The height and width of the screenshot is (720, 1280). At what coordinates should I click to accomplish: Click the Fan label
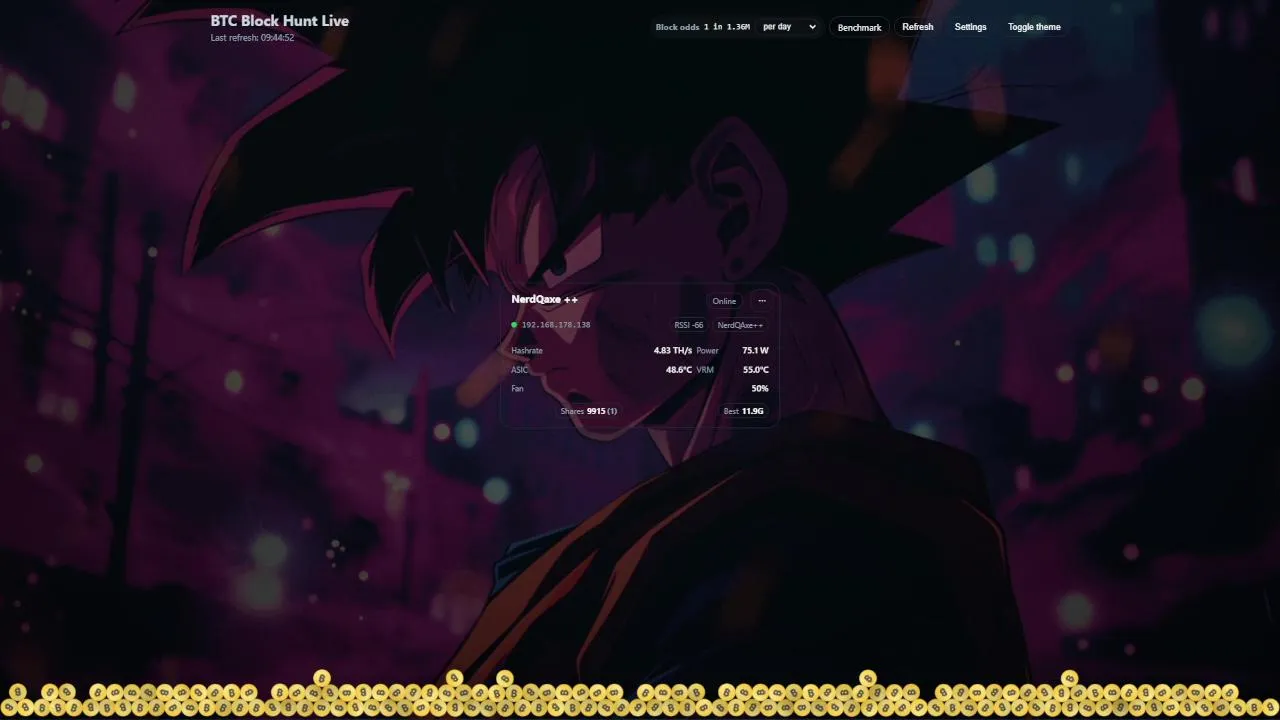517,388
